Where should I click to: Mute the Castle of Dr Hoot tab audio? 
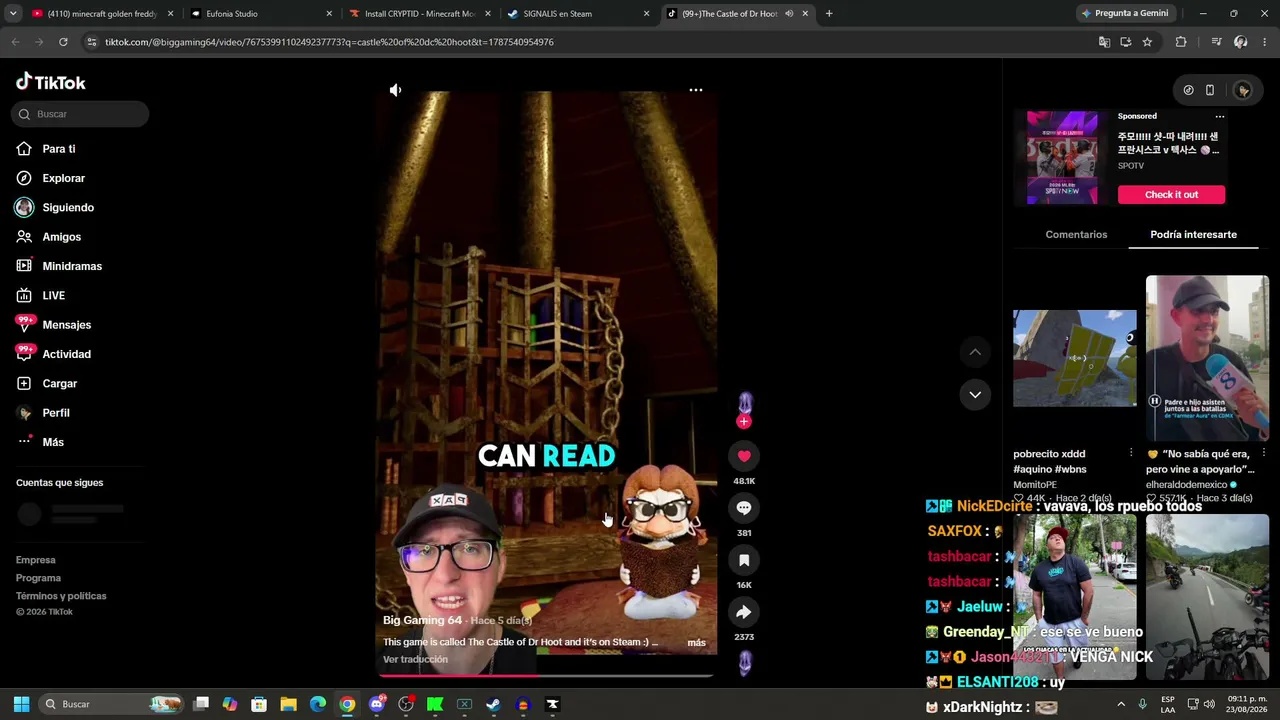click(x=789, y=14)
